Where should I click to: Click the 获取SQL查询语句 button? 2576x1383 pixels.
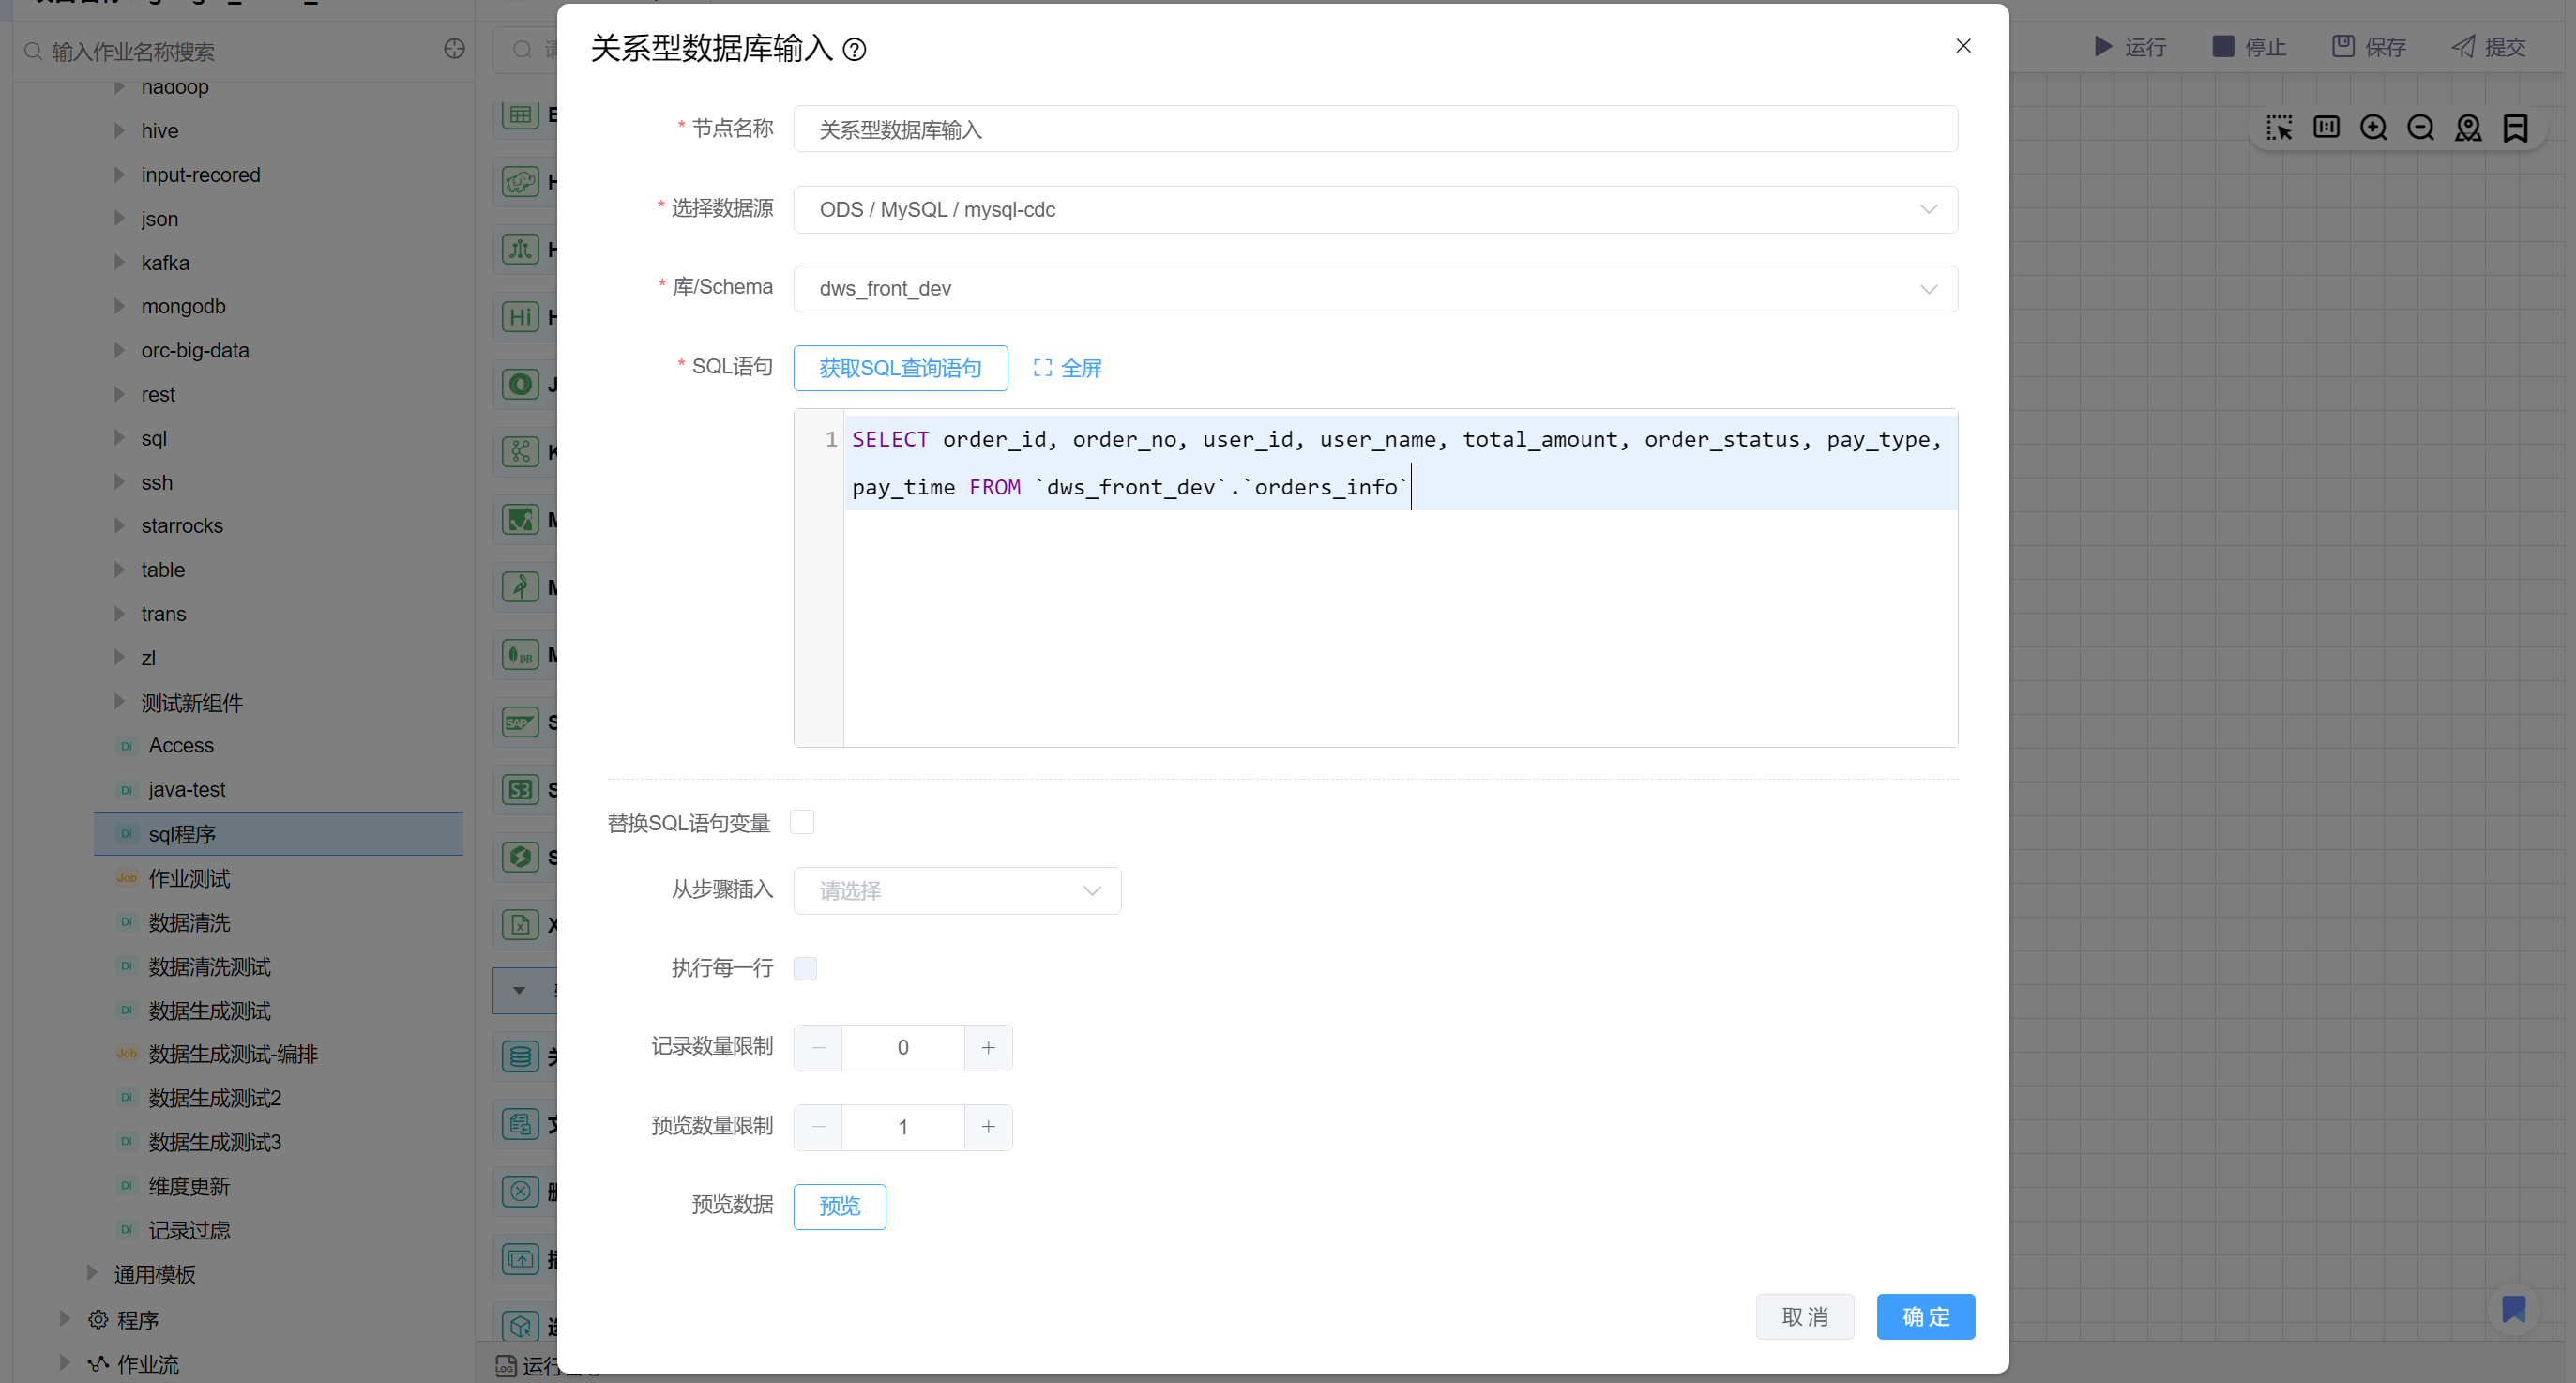[x=899, y=368]
